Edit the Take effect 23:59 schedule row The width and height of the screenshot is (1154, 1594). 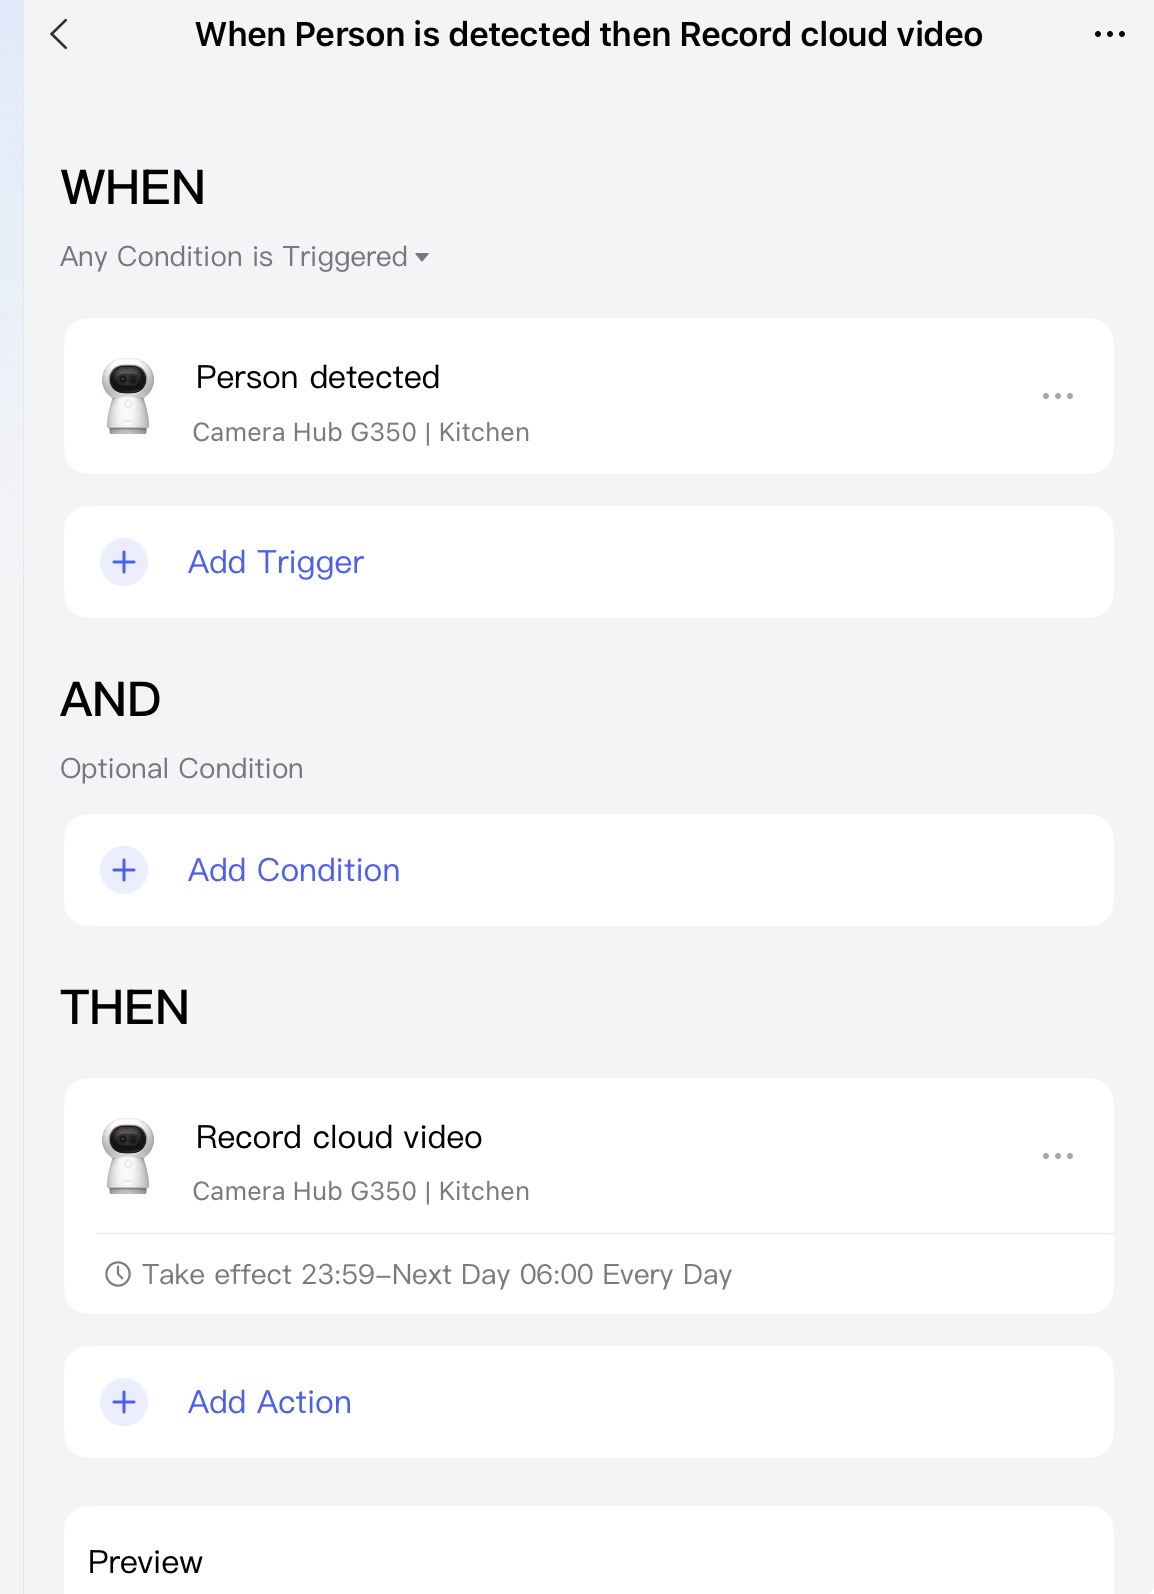coord(436,1275)
